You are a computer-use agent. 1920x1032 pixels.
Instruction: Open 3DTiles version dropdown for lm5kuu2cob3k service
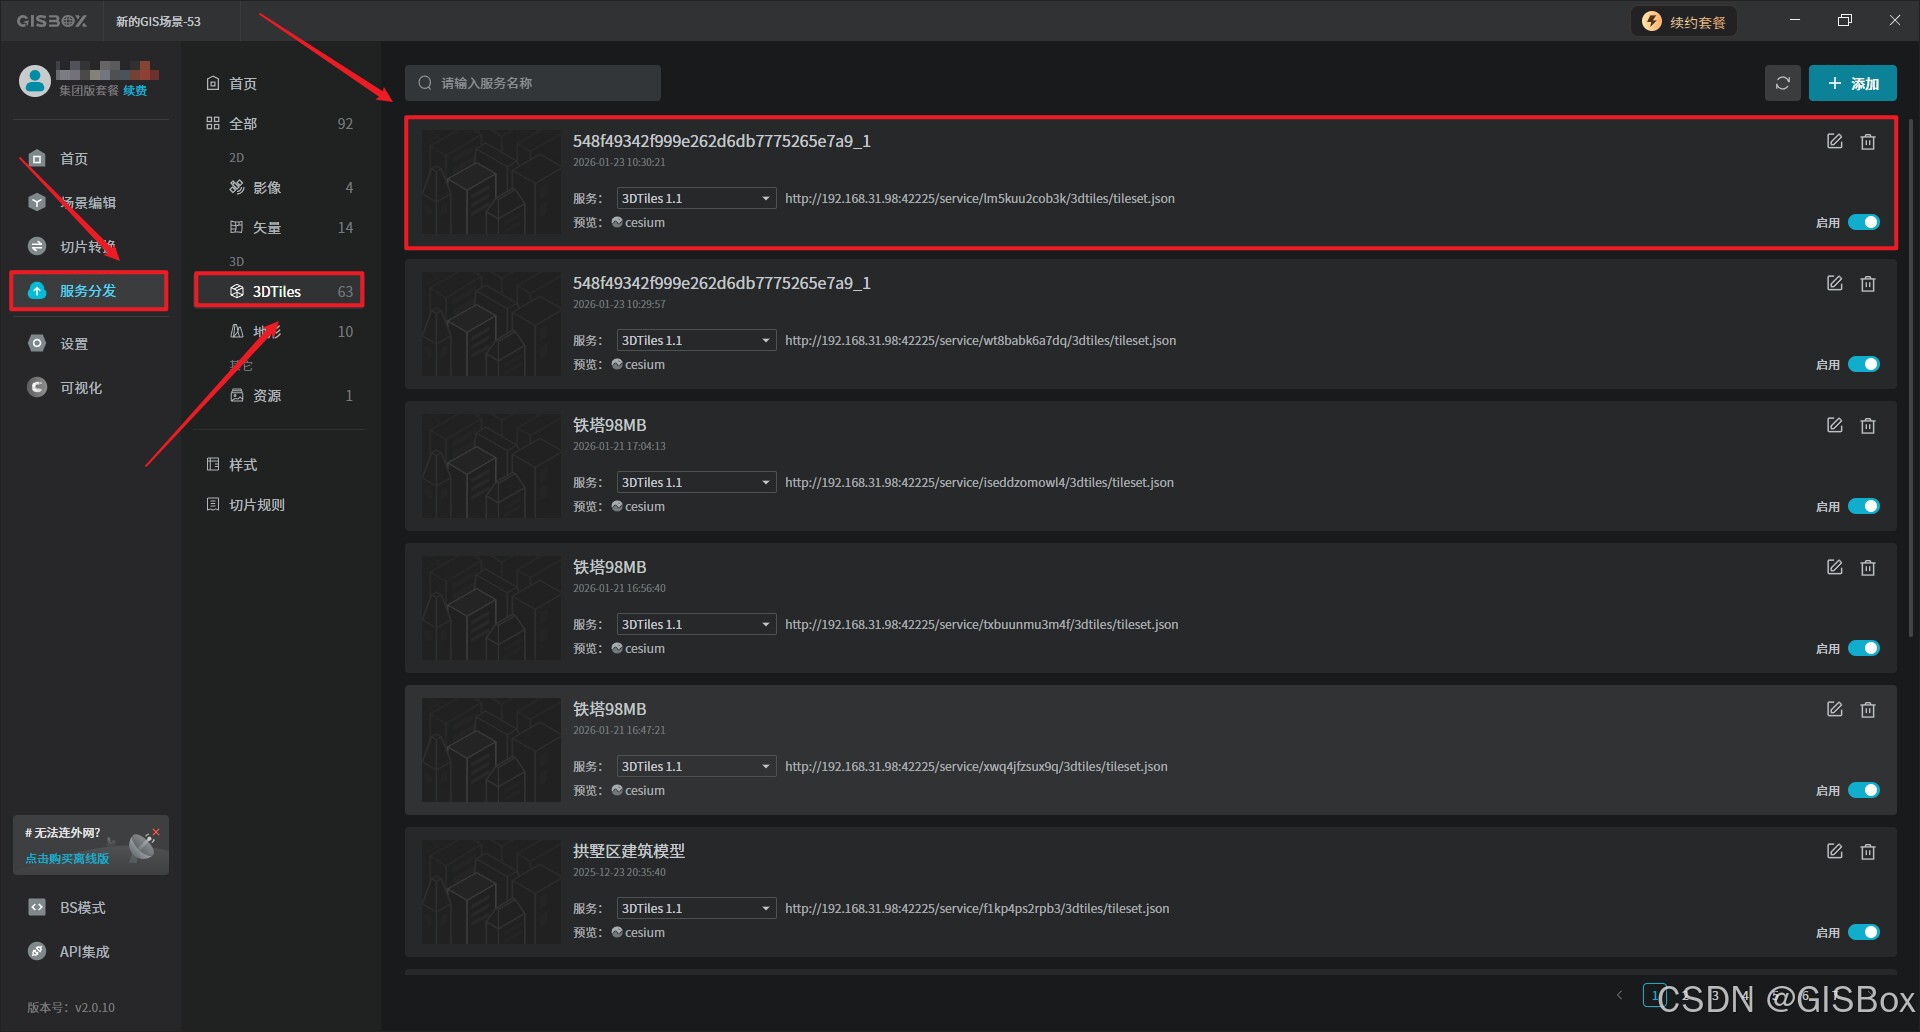click(696, 198)
